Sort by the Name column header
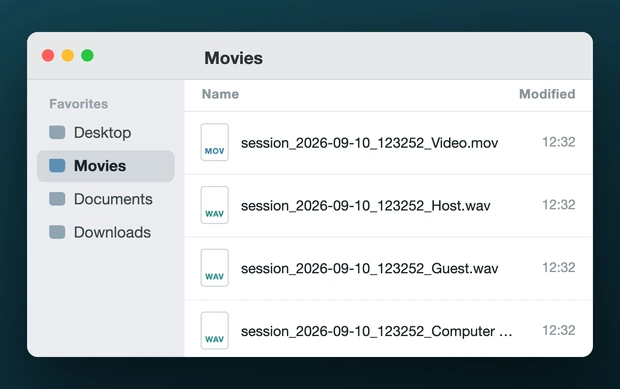The width and height of the screenshot is (620, 389). (x=220, y=94)
